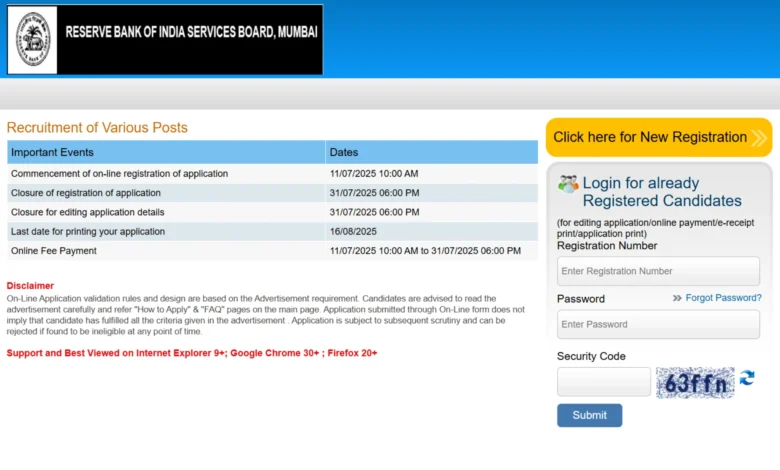
Task: Click the registered candidates people icon
Action: (x=568, y=184)
